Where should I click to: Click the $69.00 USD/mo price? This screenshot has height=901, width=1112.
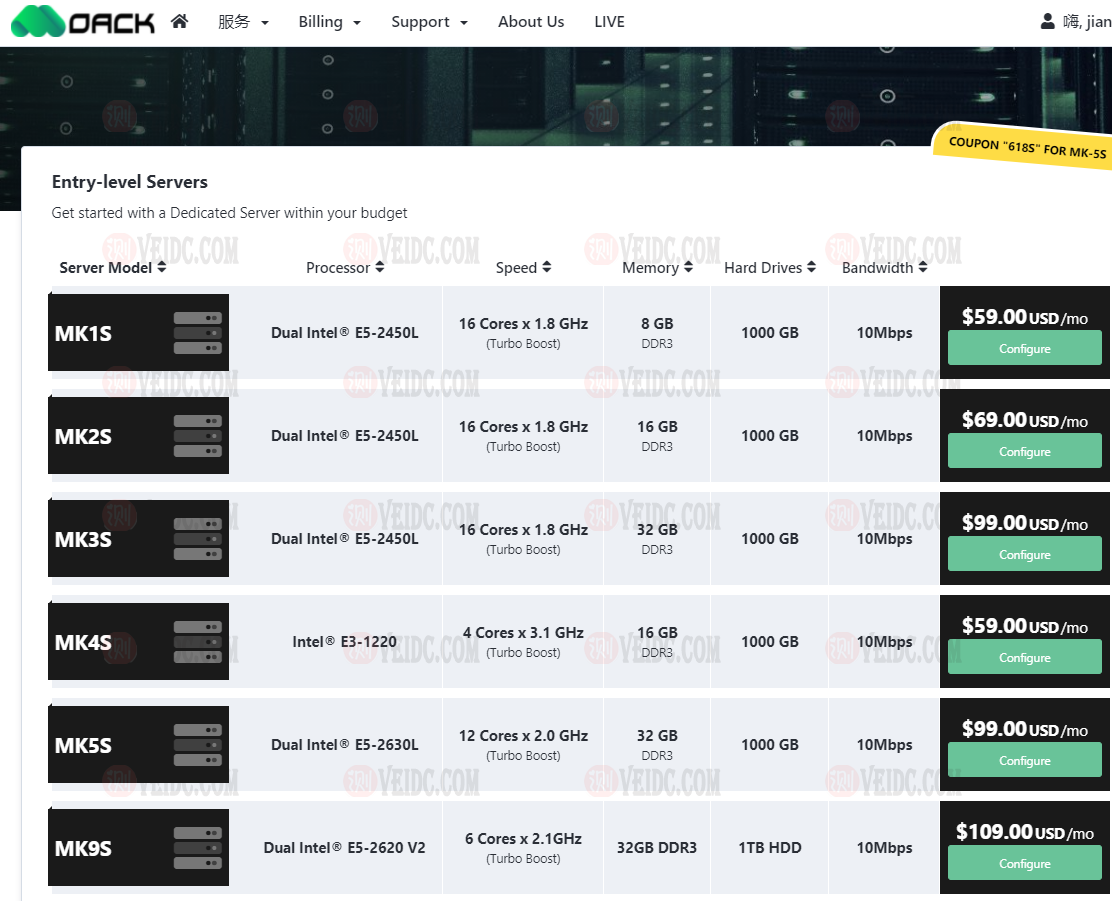pos(1024,420)
